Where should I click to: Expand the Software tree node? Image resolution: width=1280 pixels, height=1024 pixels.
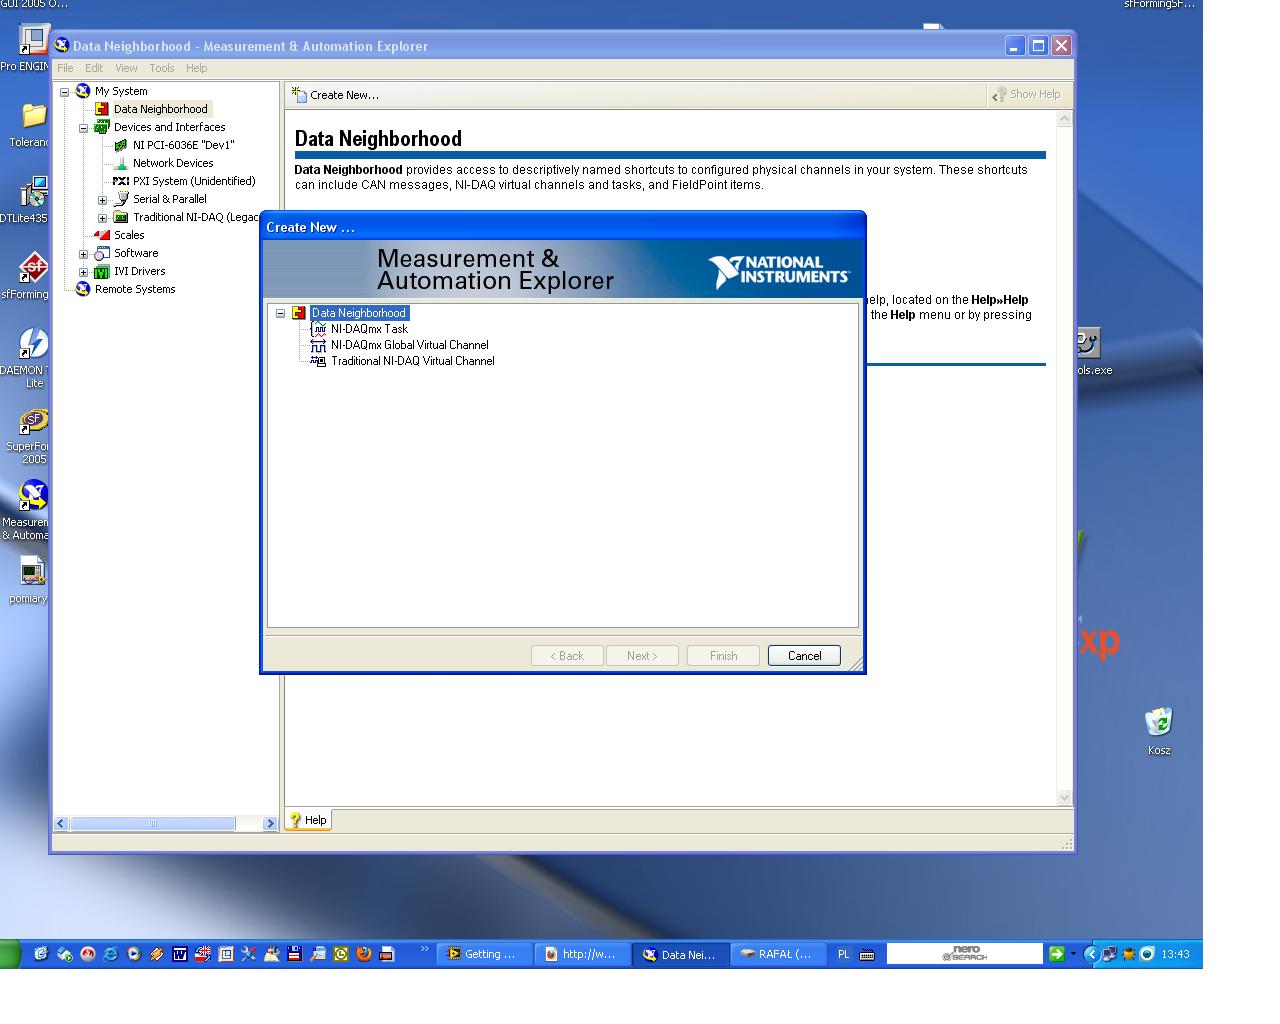click(x=84, y=253)
